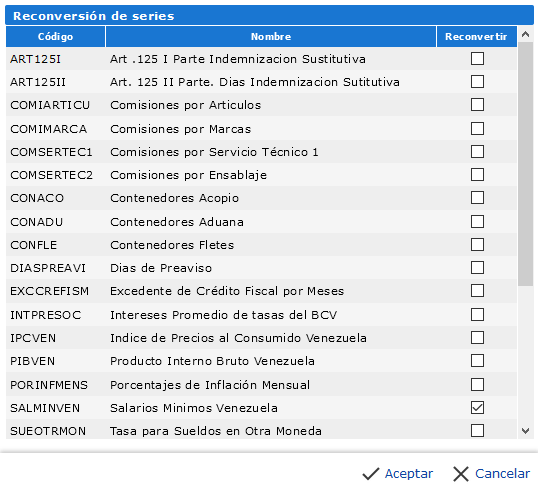The height and width of the screenshot is (494, 538).
Task: Toggle Reconvertir for DIASPREAVI
Action: [x=477, y=268]
